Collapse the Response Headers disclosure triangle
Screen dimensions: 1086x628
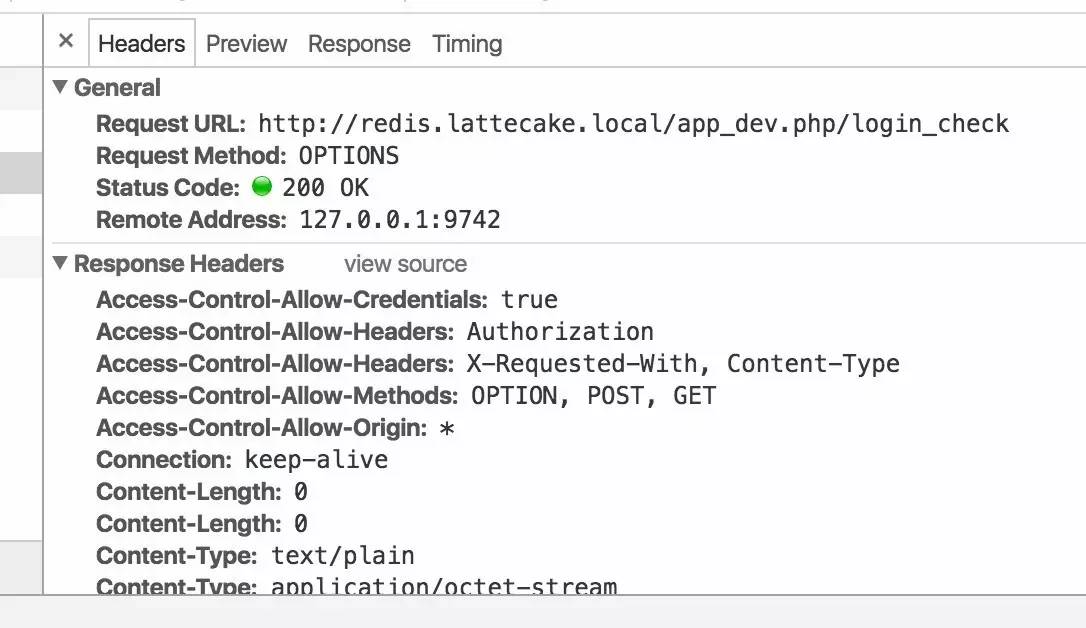[x=60, y=263]
